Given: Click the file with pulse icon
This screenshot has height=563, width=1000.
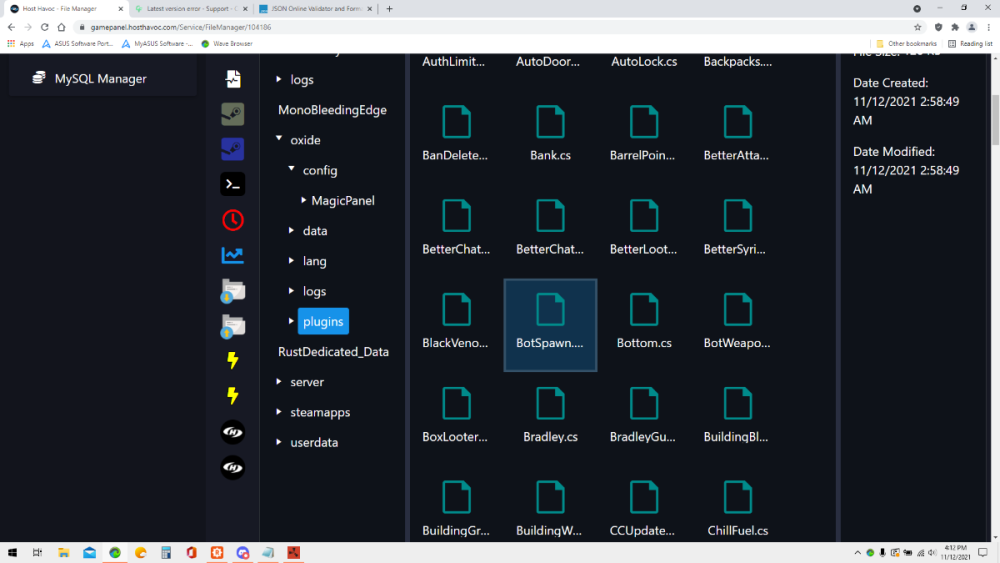Looking at the screenshot, I should [x=232, y=79].
